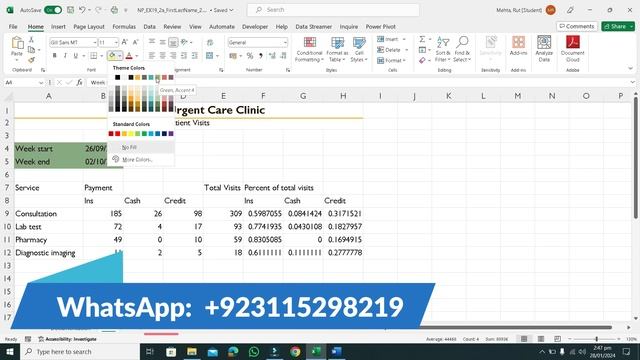The width and height of the screenshot is (640, 360).
Task: Click the AutoSum sigma icon
Action: pyautogui.click(x=422, y=39)
